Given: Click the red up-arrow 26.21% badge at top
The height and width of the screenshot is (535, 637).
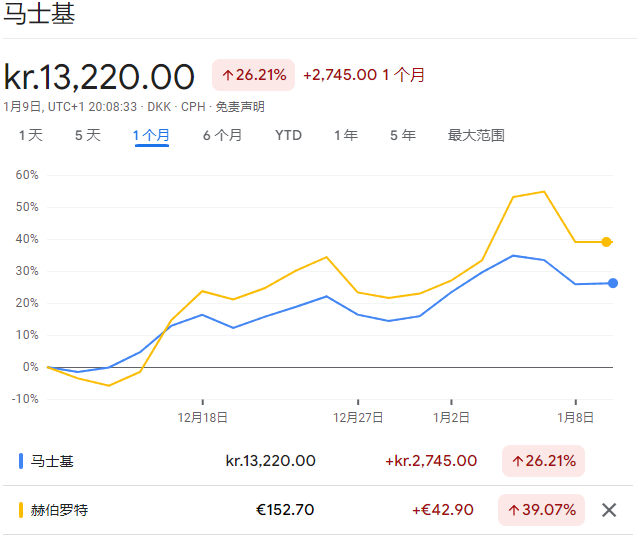Looking at the screenshot, I should pyautogui.click(x=253, y=75).
